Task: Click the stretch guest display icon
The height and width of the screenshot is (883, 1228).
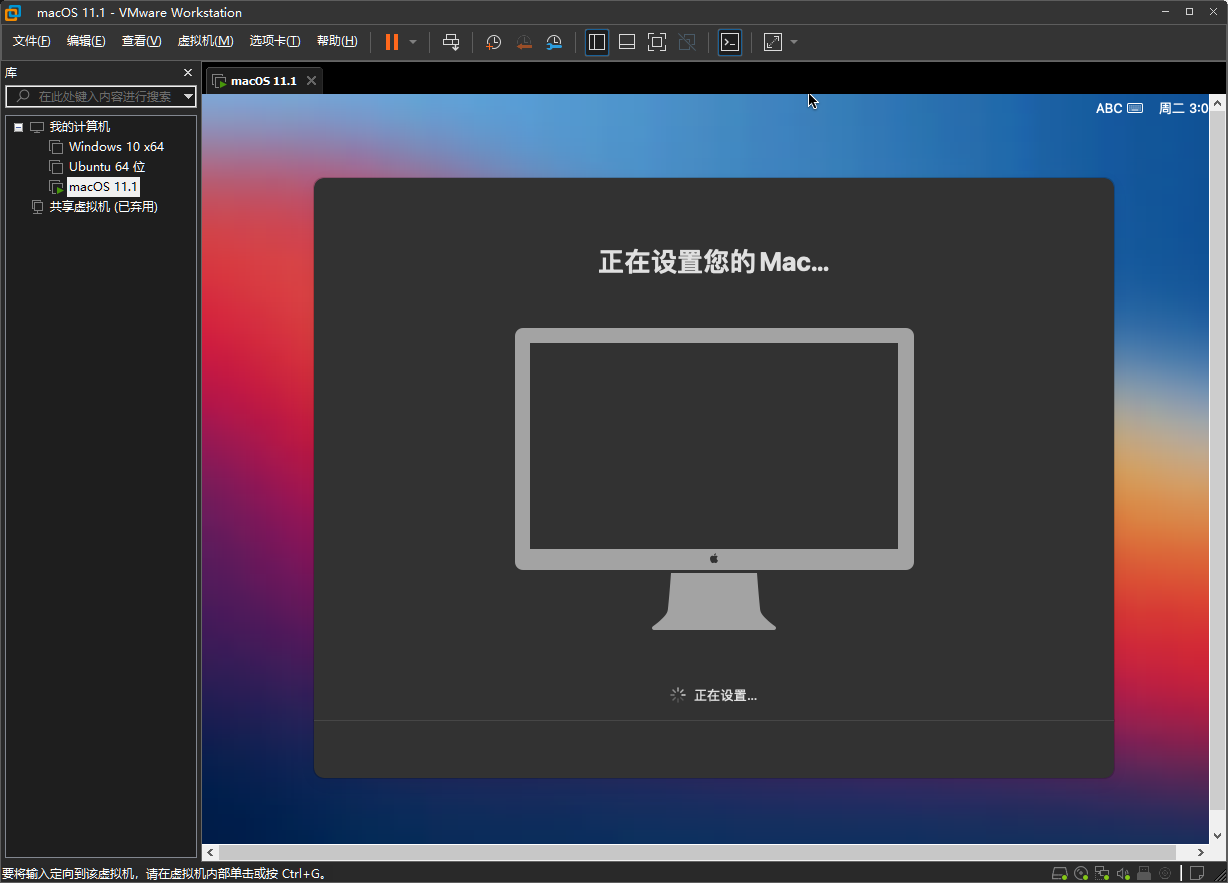Action: click(773, 42)
